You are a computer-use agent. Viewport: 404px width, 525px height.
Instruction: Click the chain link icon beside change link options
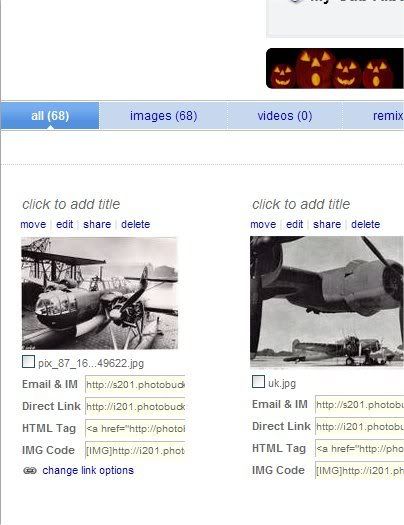pos(30,470)
